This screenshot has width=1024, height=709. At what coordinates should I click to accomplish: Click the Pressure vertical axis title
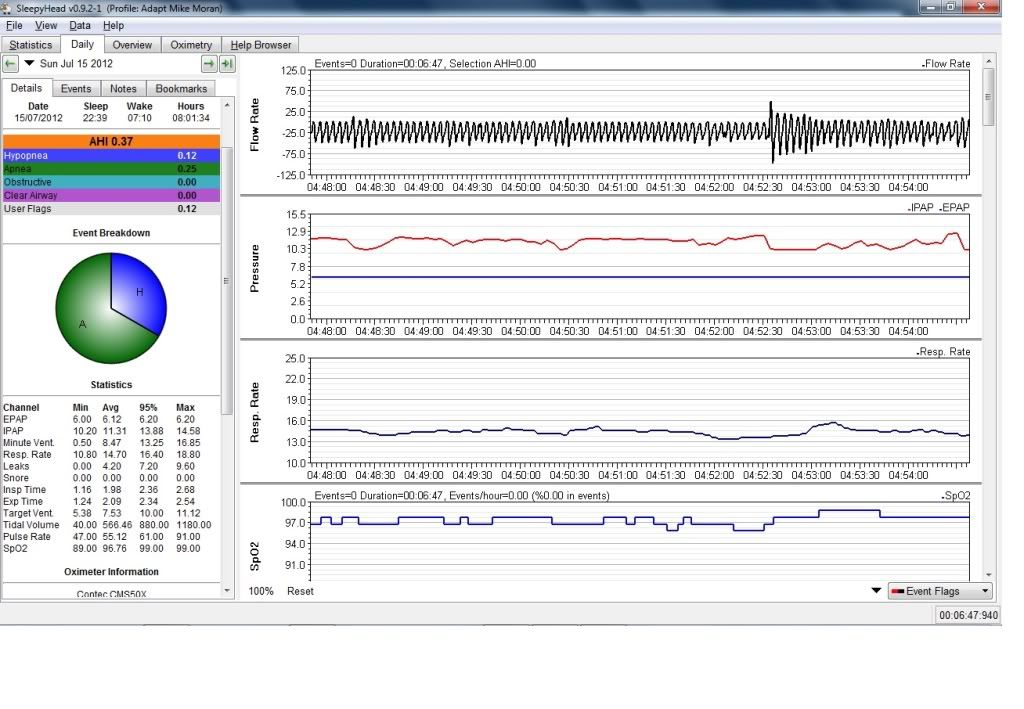tap(255, 268)
